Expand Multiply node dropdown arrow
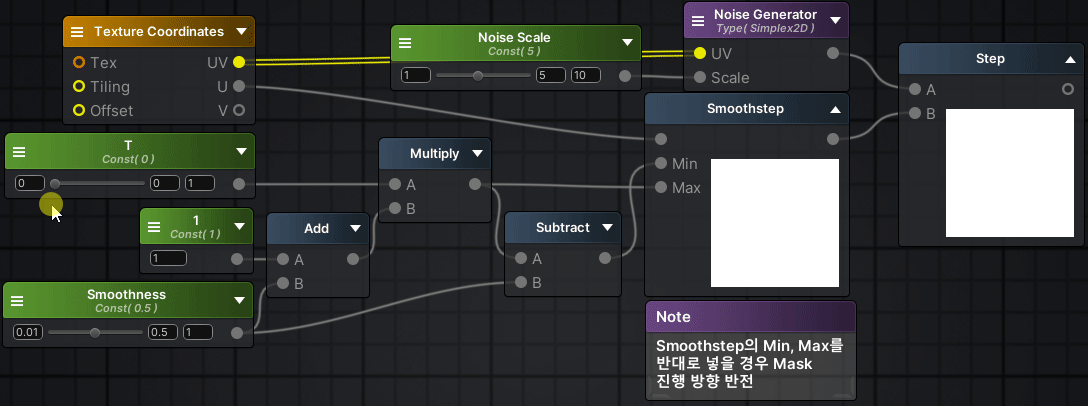This screenshot has height=406, width=1088. (477, 153)
